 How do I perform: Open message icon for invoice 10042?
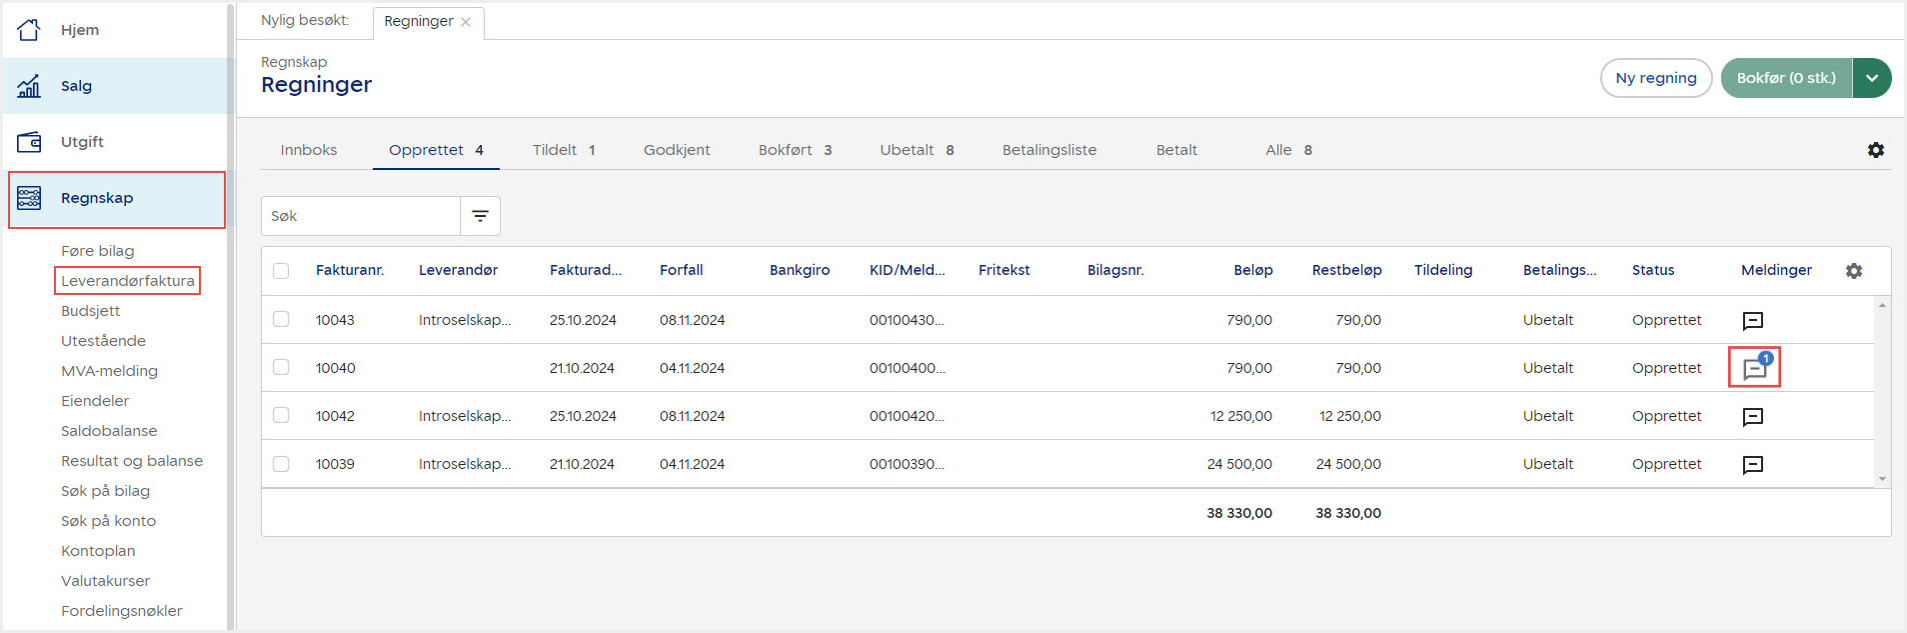pos(1752,416)
